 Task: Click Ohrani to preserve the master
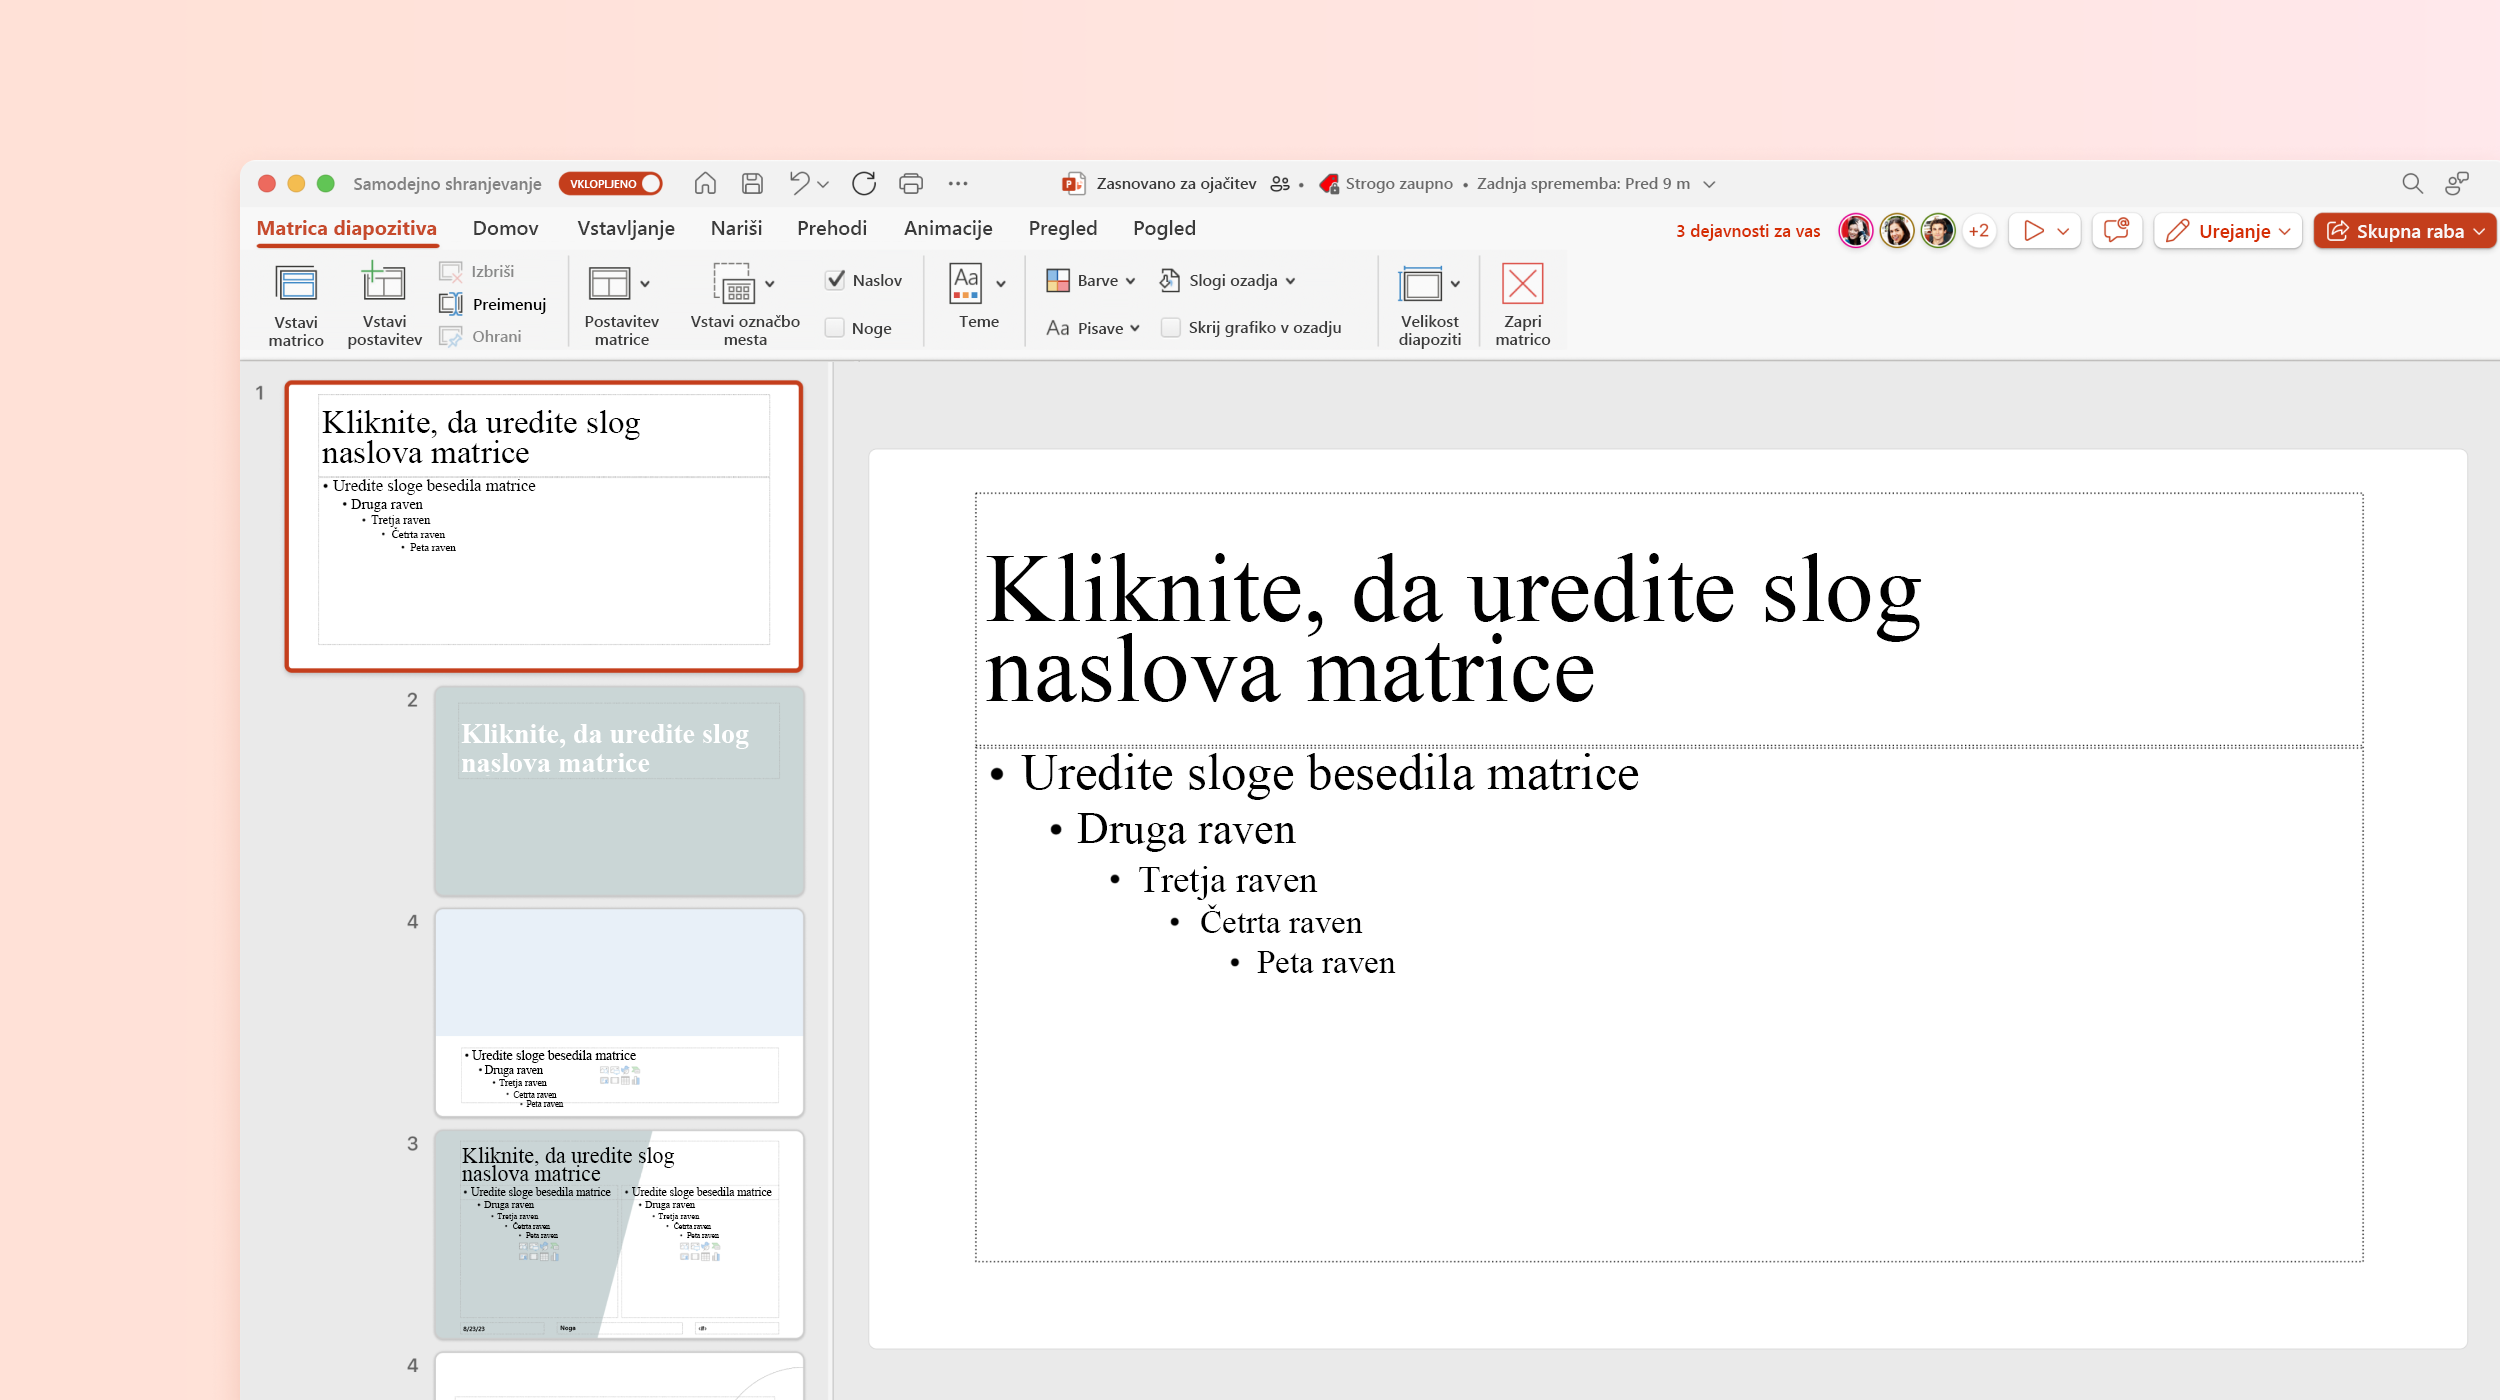[481, 337]
